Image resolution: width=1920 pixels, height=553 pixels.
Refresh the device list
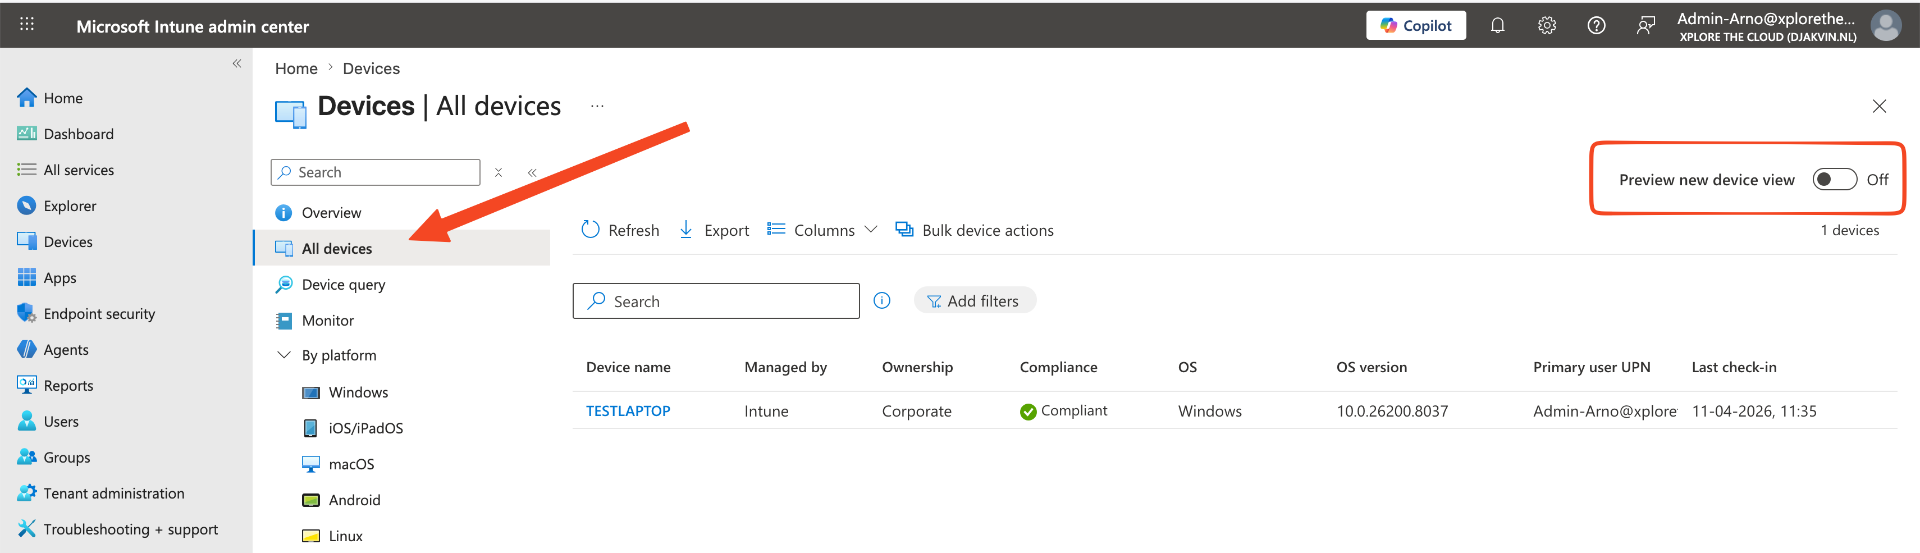coord(620,230)
